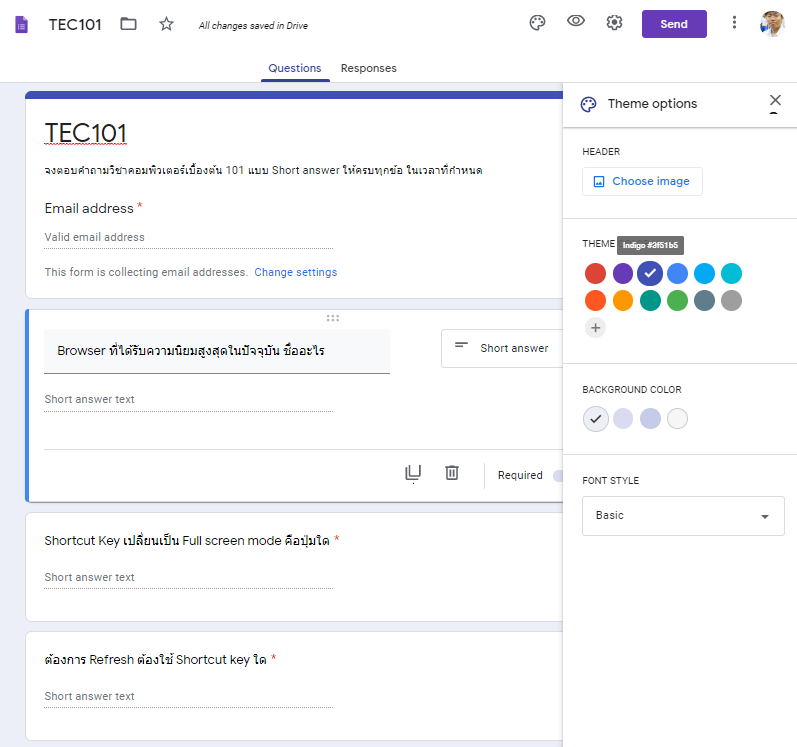Move form to folder icon
The height and width of the screenshot is (747, 797).
tap(128, 24)
